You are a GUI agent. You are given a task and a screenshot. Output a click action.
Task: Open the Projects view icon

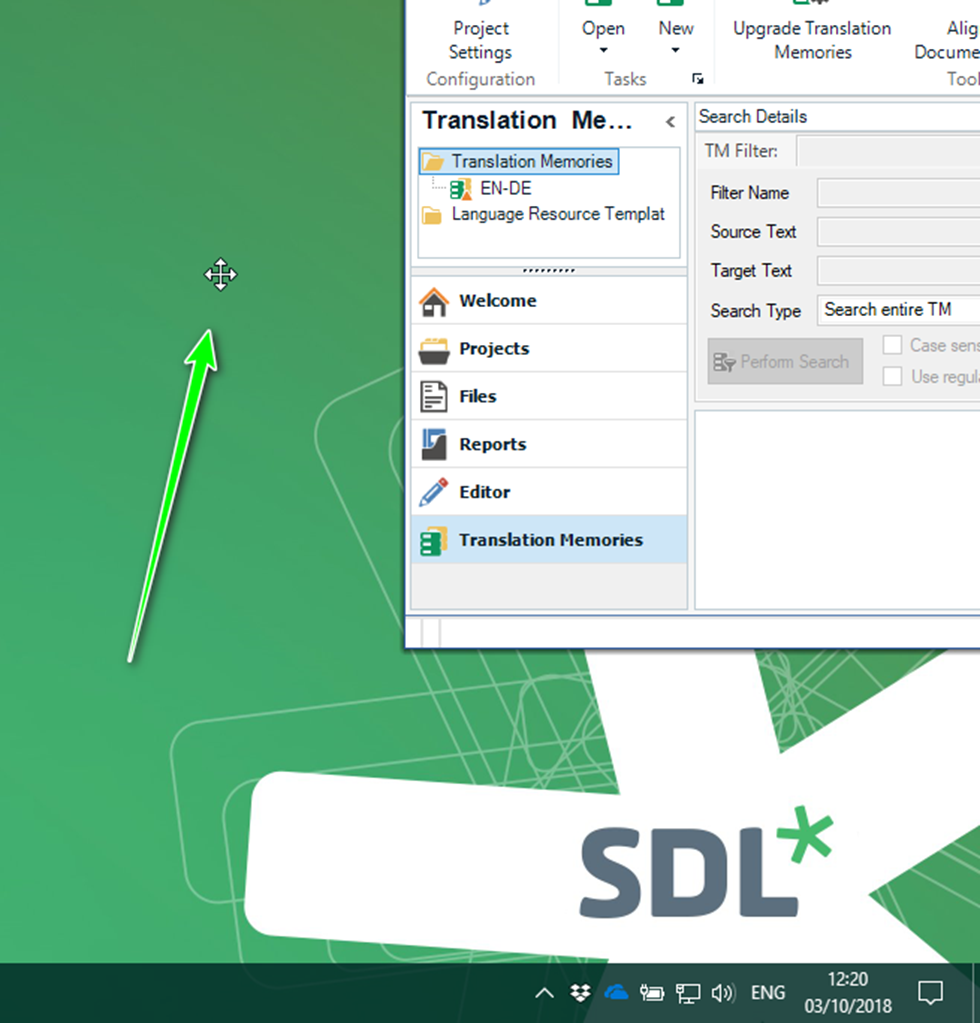click(434, 349)
